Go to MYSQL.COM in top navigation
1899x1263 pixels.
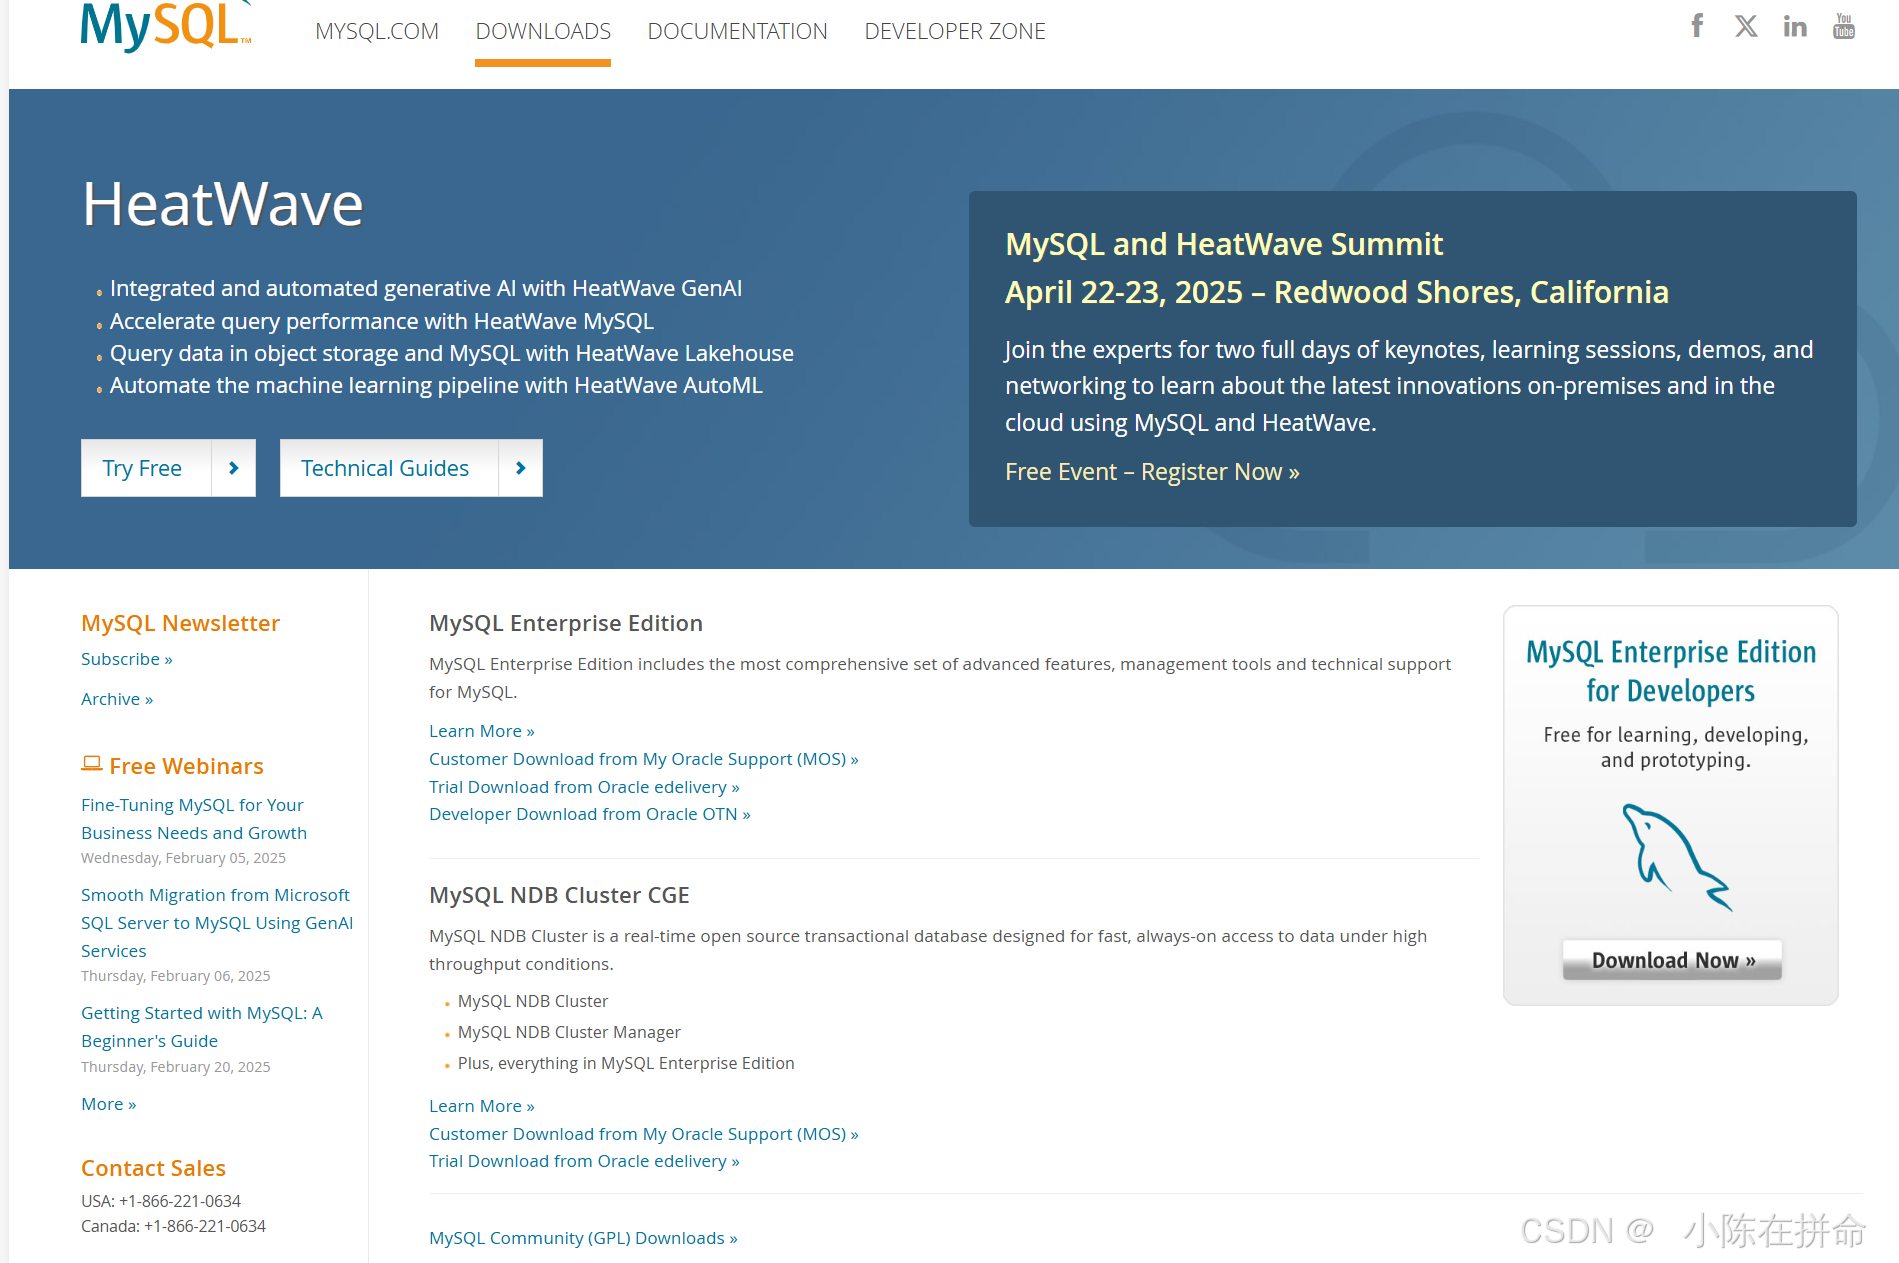377,31
